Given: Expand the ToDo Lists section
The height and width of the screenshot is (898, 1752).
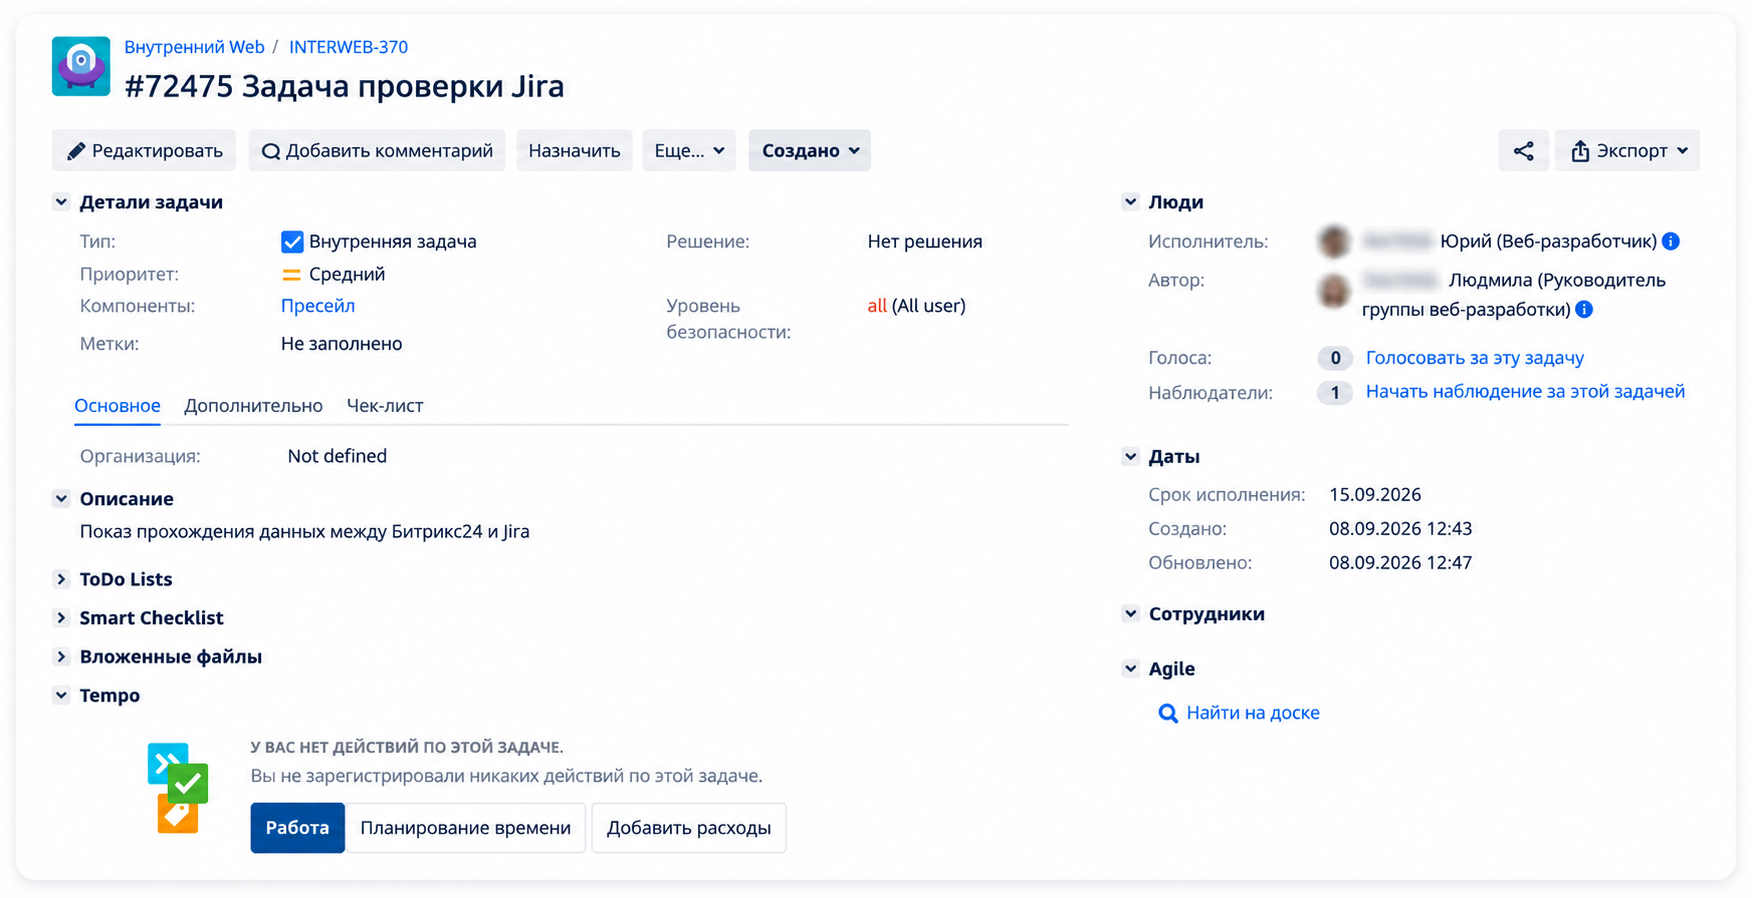Looking at the screenshot, I should point(61,579).
